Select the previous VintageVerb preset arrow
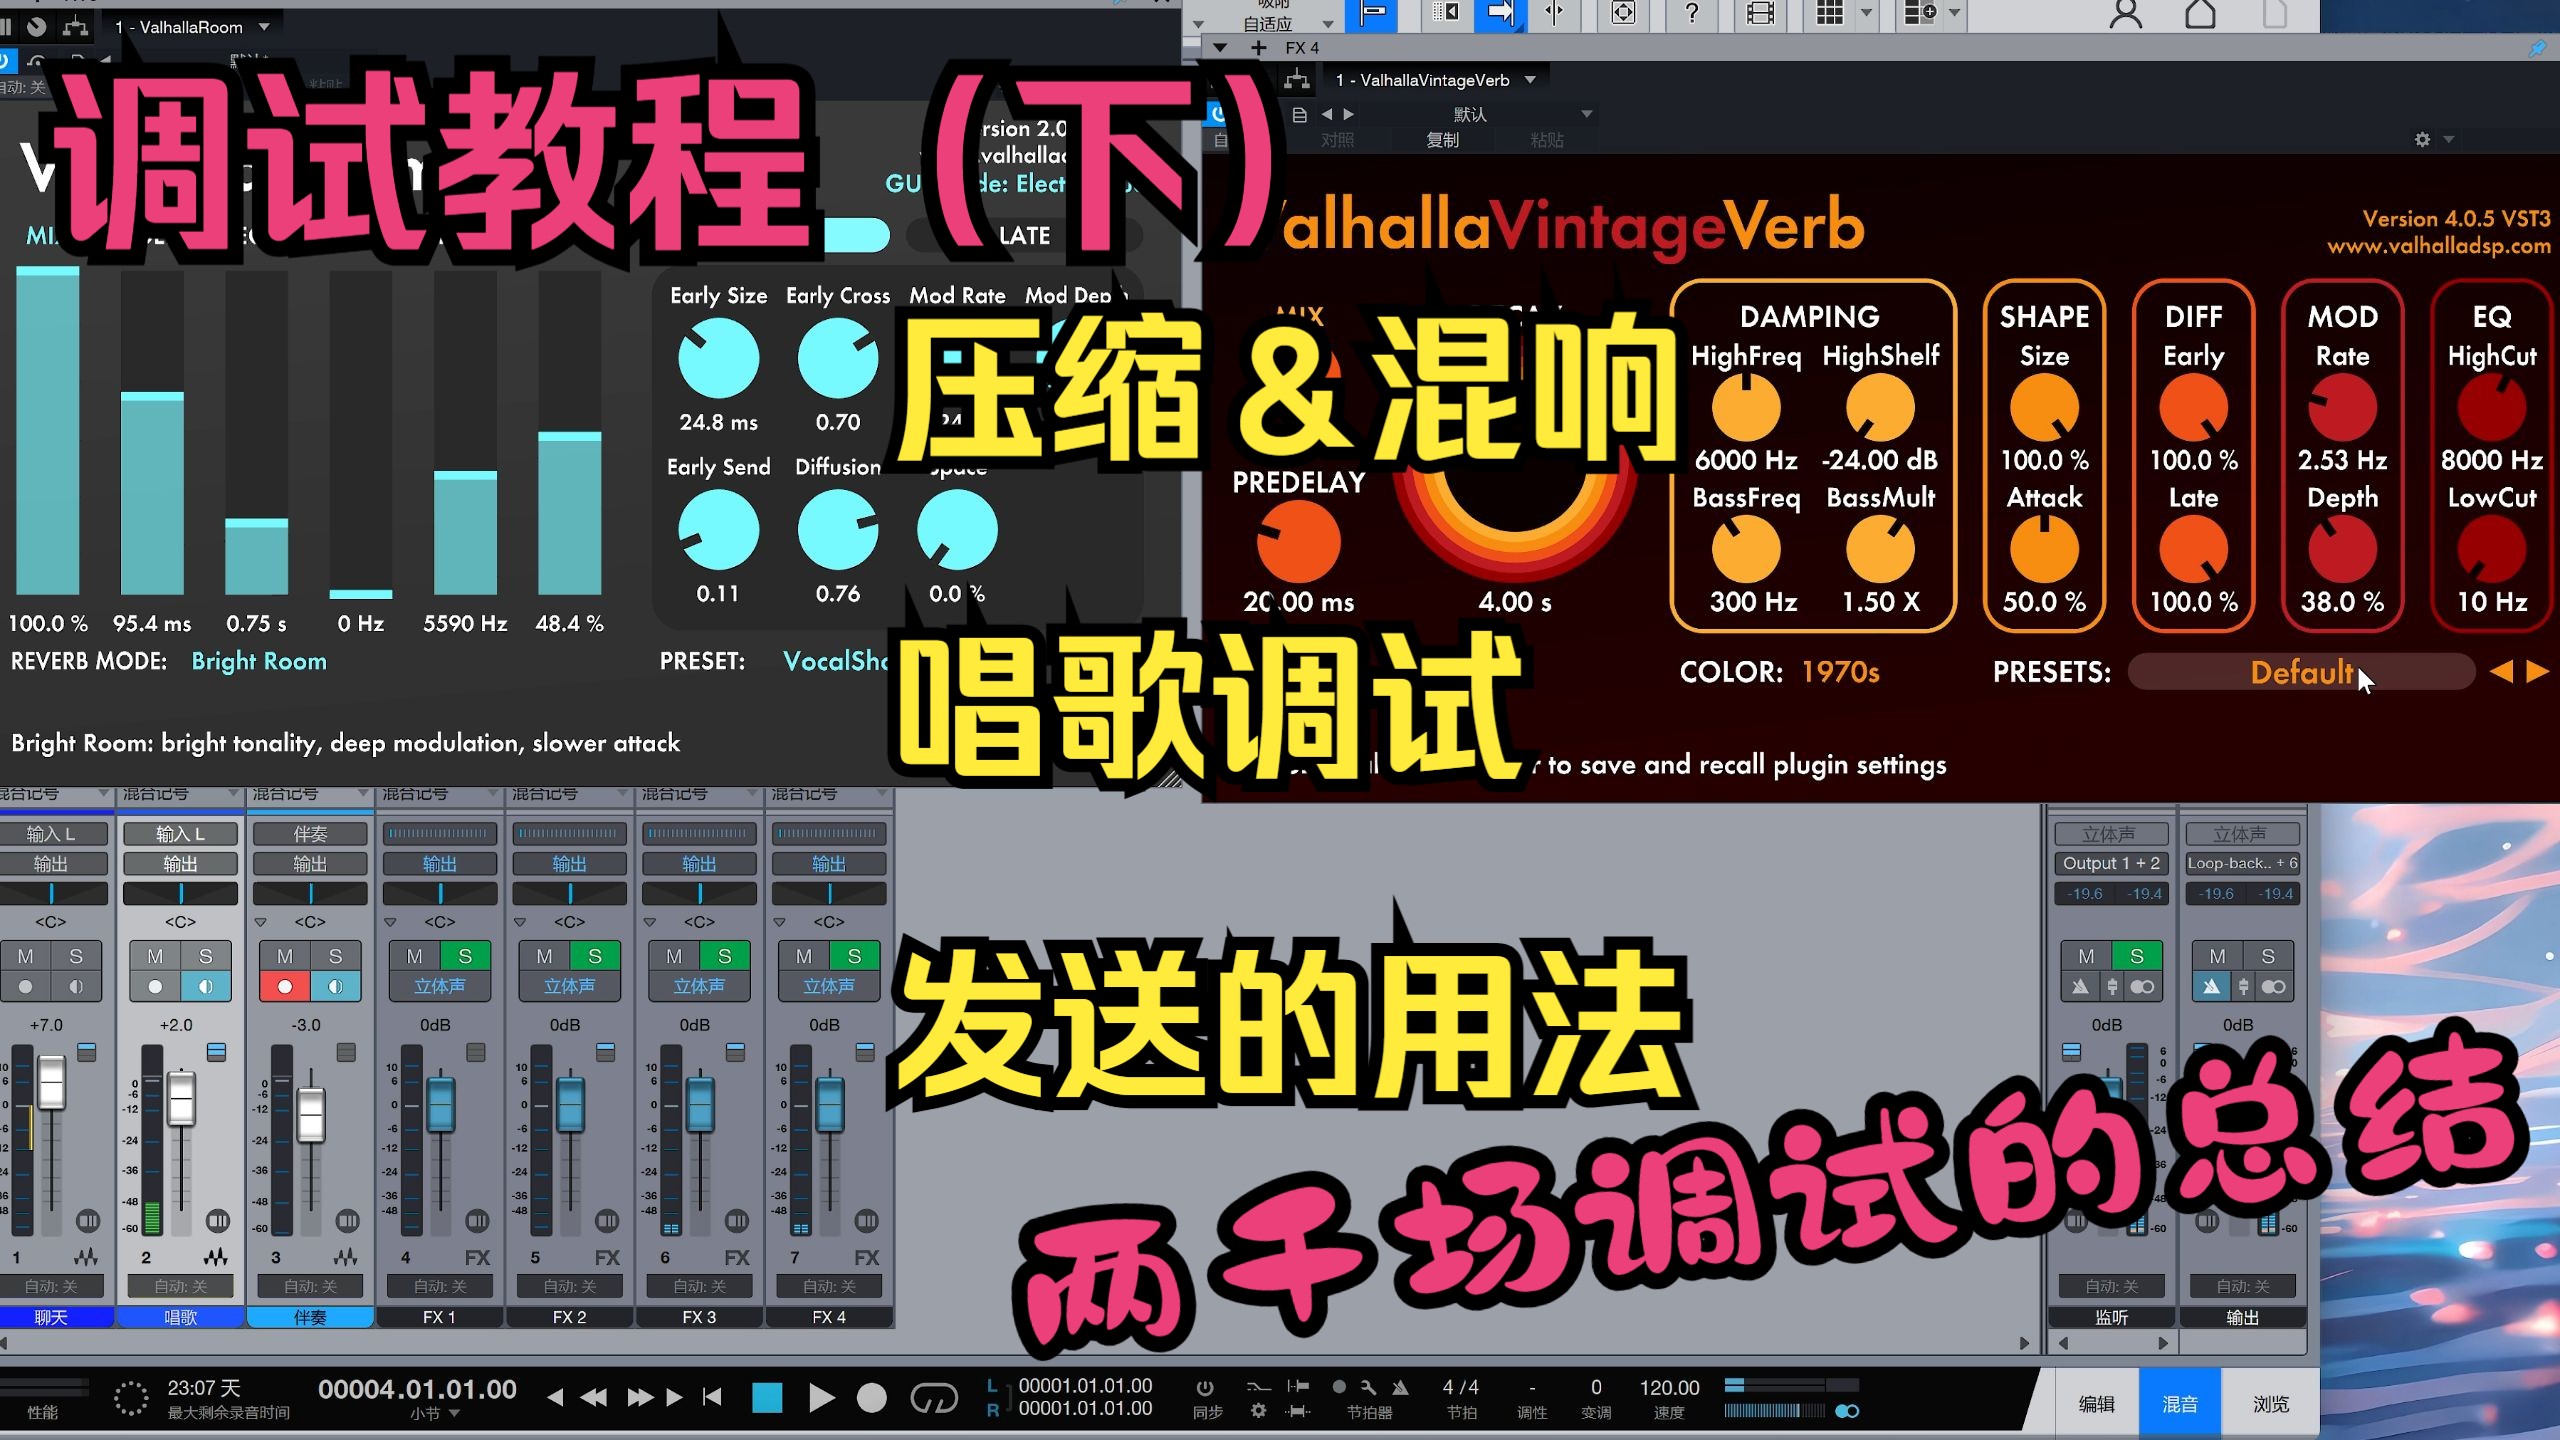The height and width of the screenshot is (1440, 2560). (x=2501, y=671)
